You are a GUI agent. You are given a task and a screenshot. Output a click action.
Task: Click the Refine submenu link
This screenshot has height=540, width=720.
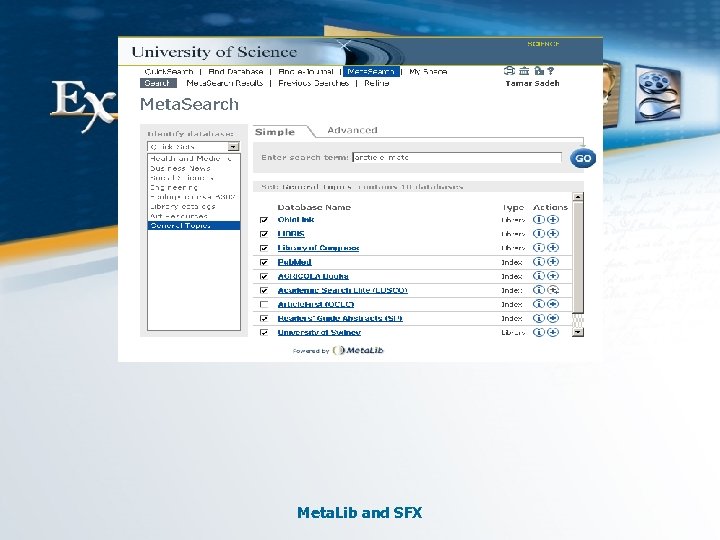(377, 83)
